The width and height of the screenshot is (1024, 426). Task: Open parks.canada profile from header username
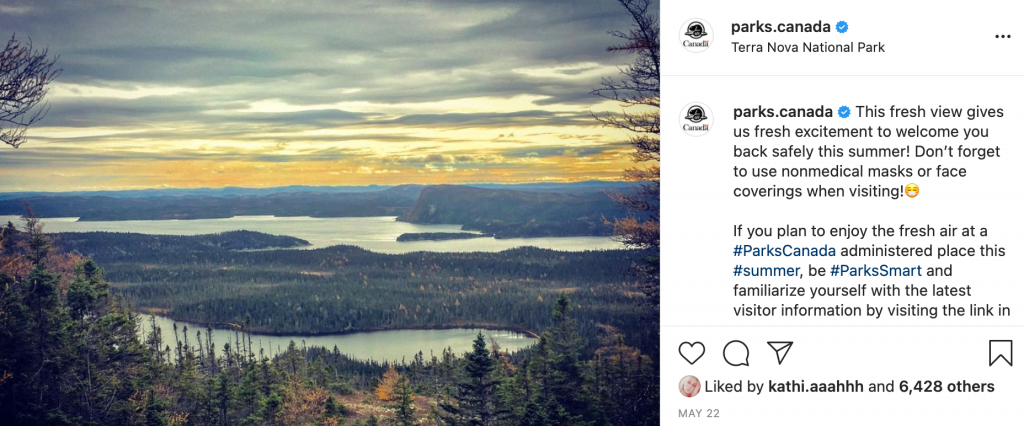(x=781, y=27)
